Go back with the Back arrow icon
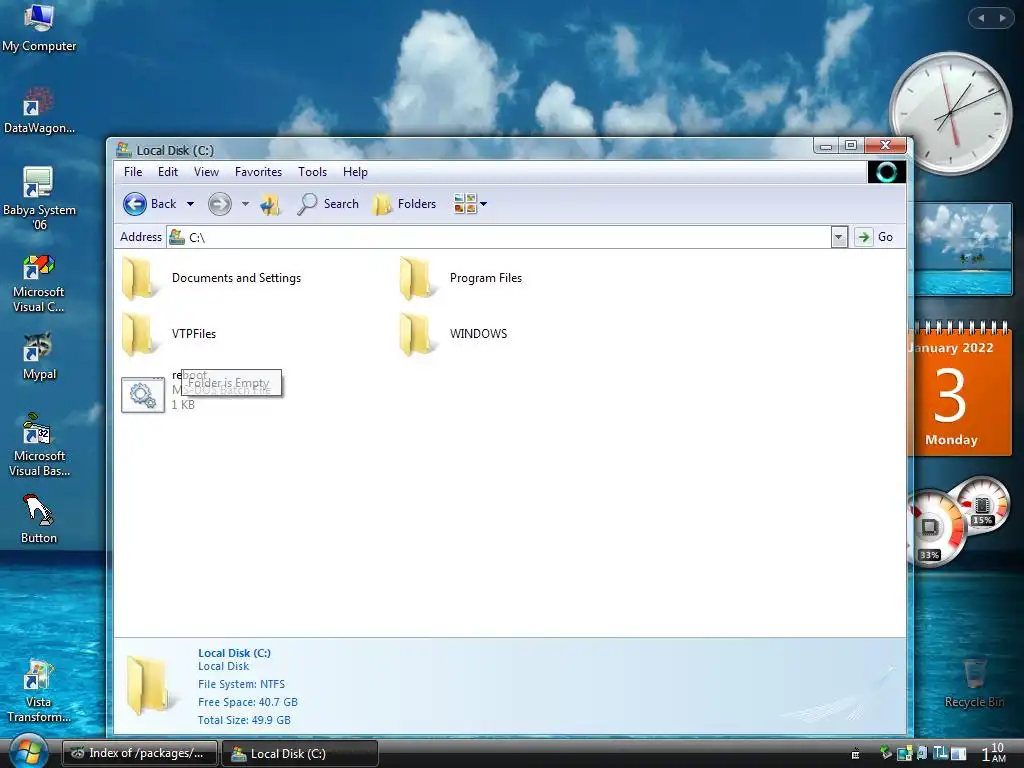 (135, 204)
